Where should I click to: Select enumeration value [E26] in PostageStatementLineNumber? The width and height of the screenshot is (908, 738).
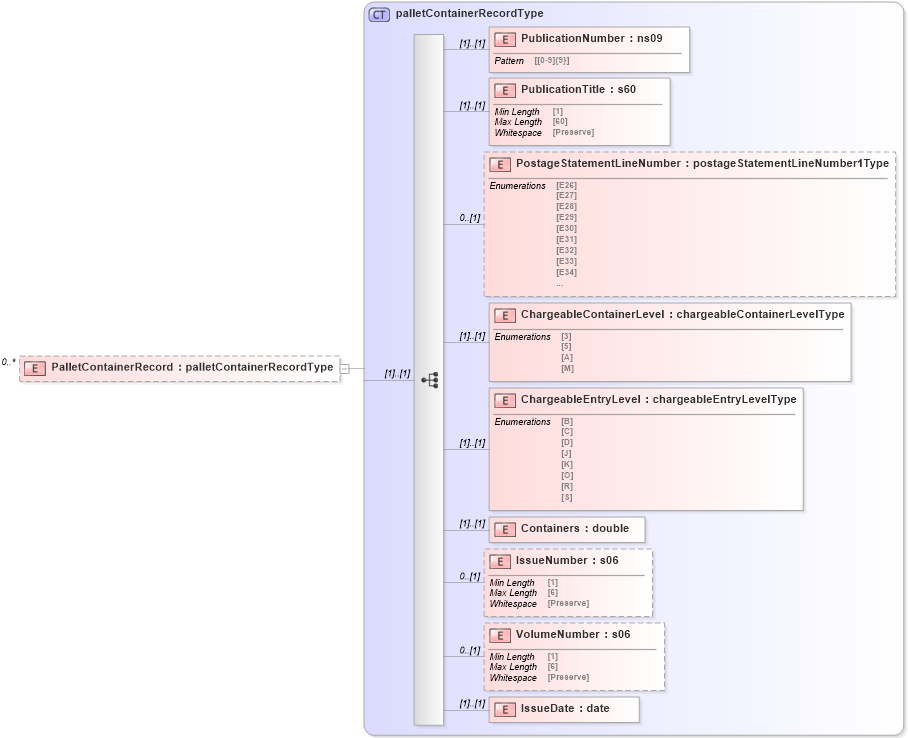566,185
